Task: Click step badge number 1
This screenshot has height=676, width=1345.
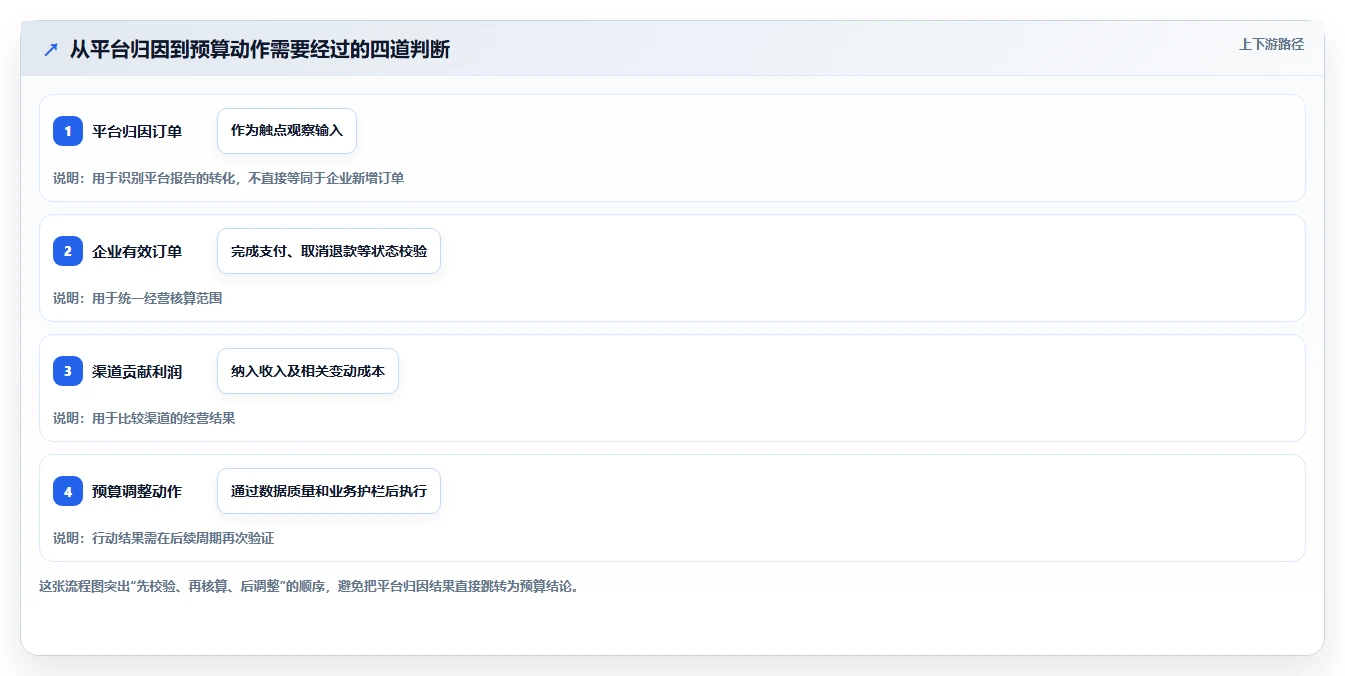Action: click(x=68, y=131)
